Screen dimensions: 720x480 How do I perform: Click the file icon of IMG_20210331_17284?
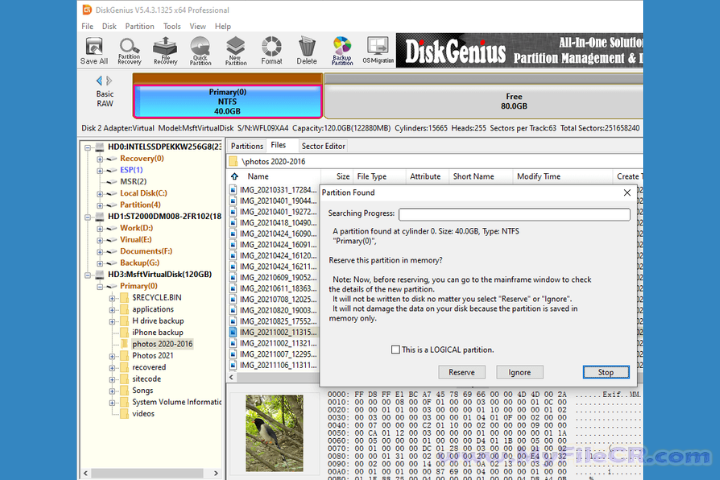click(233, 190)
